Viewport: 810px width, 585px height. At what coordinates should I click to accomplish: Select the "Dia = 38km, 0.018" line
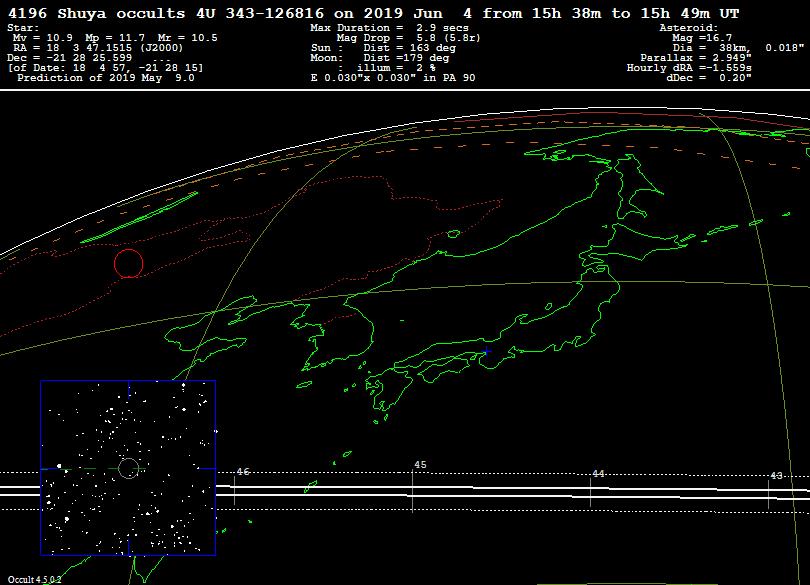(x=738, y=48)
